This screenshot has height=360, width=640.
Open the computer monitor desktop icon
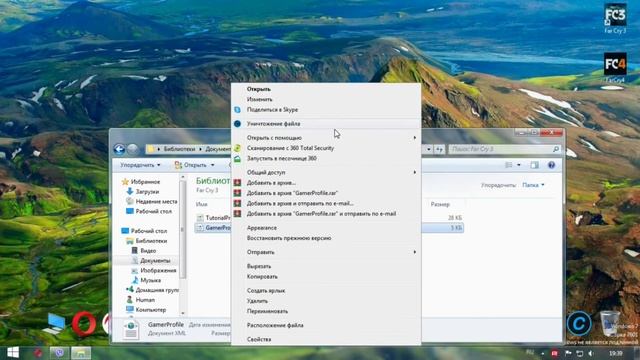pyautogui.click(x=54, y=324)
